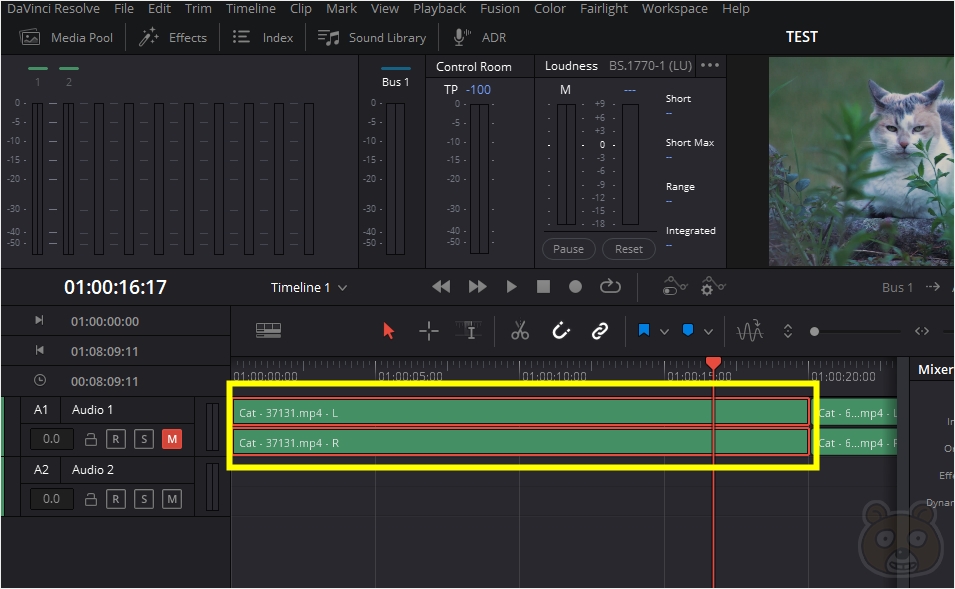Image resolution: width=955 pixels, height=589 pixels.
Task: Toggle loop playback
Action: pyautogui.click(x=610, y=286)
